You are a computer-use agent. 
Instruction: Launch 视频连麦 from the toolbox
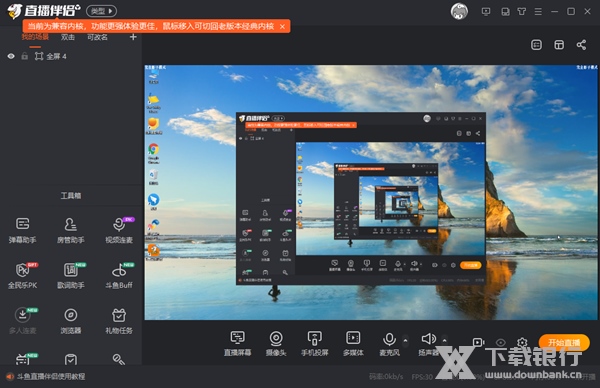[119, 230]
